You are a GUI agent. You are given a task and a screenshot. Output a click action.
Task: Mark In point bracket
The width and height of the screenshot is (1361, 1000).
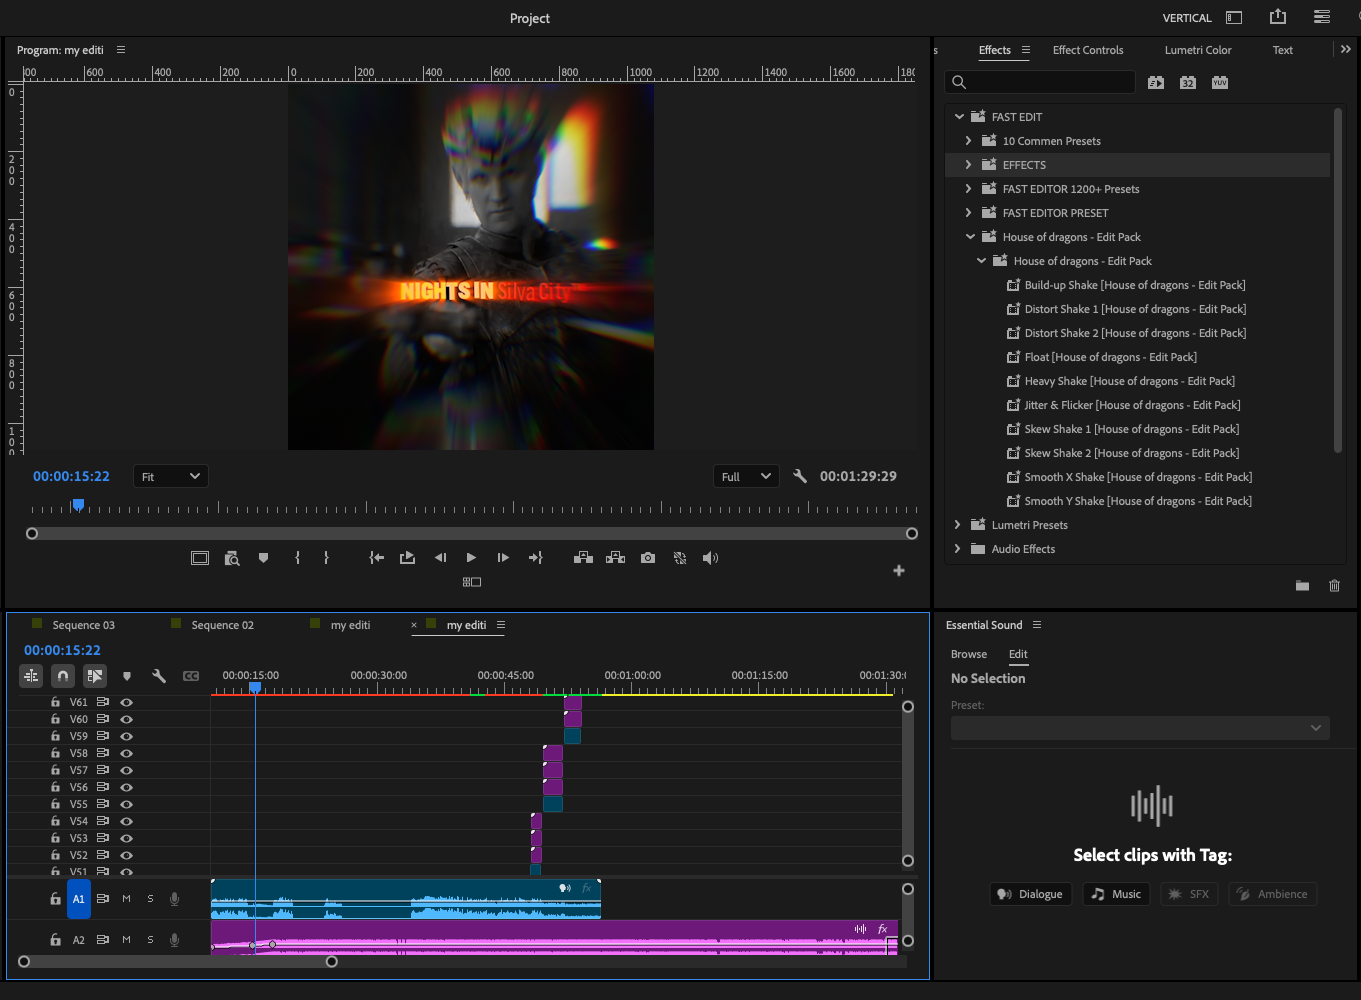pyautogui.click(x=297, y=558)
